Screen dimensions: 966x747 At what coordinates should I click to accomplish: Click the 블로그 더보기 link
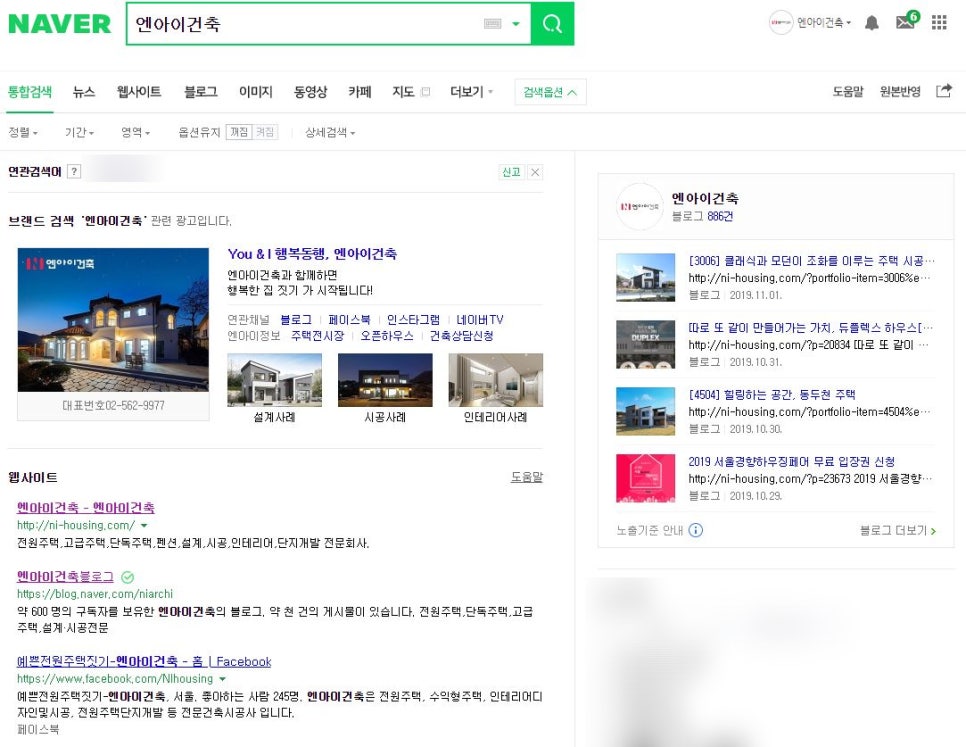coord(898,530)
